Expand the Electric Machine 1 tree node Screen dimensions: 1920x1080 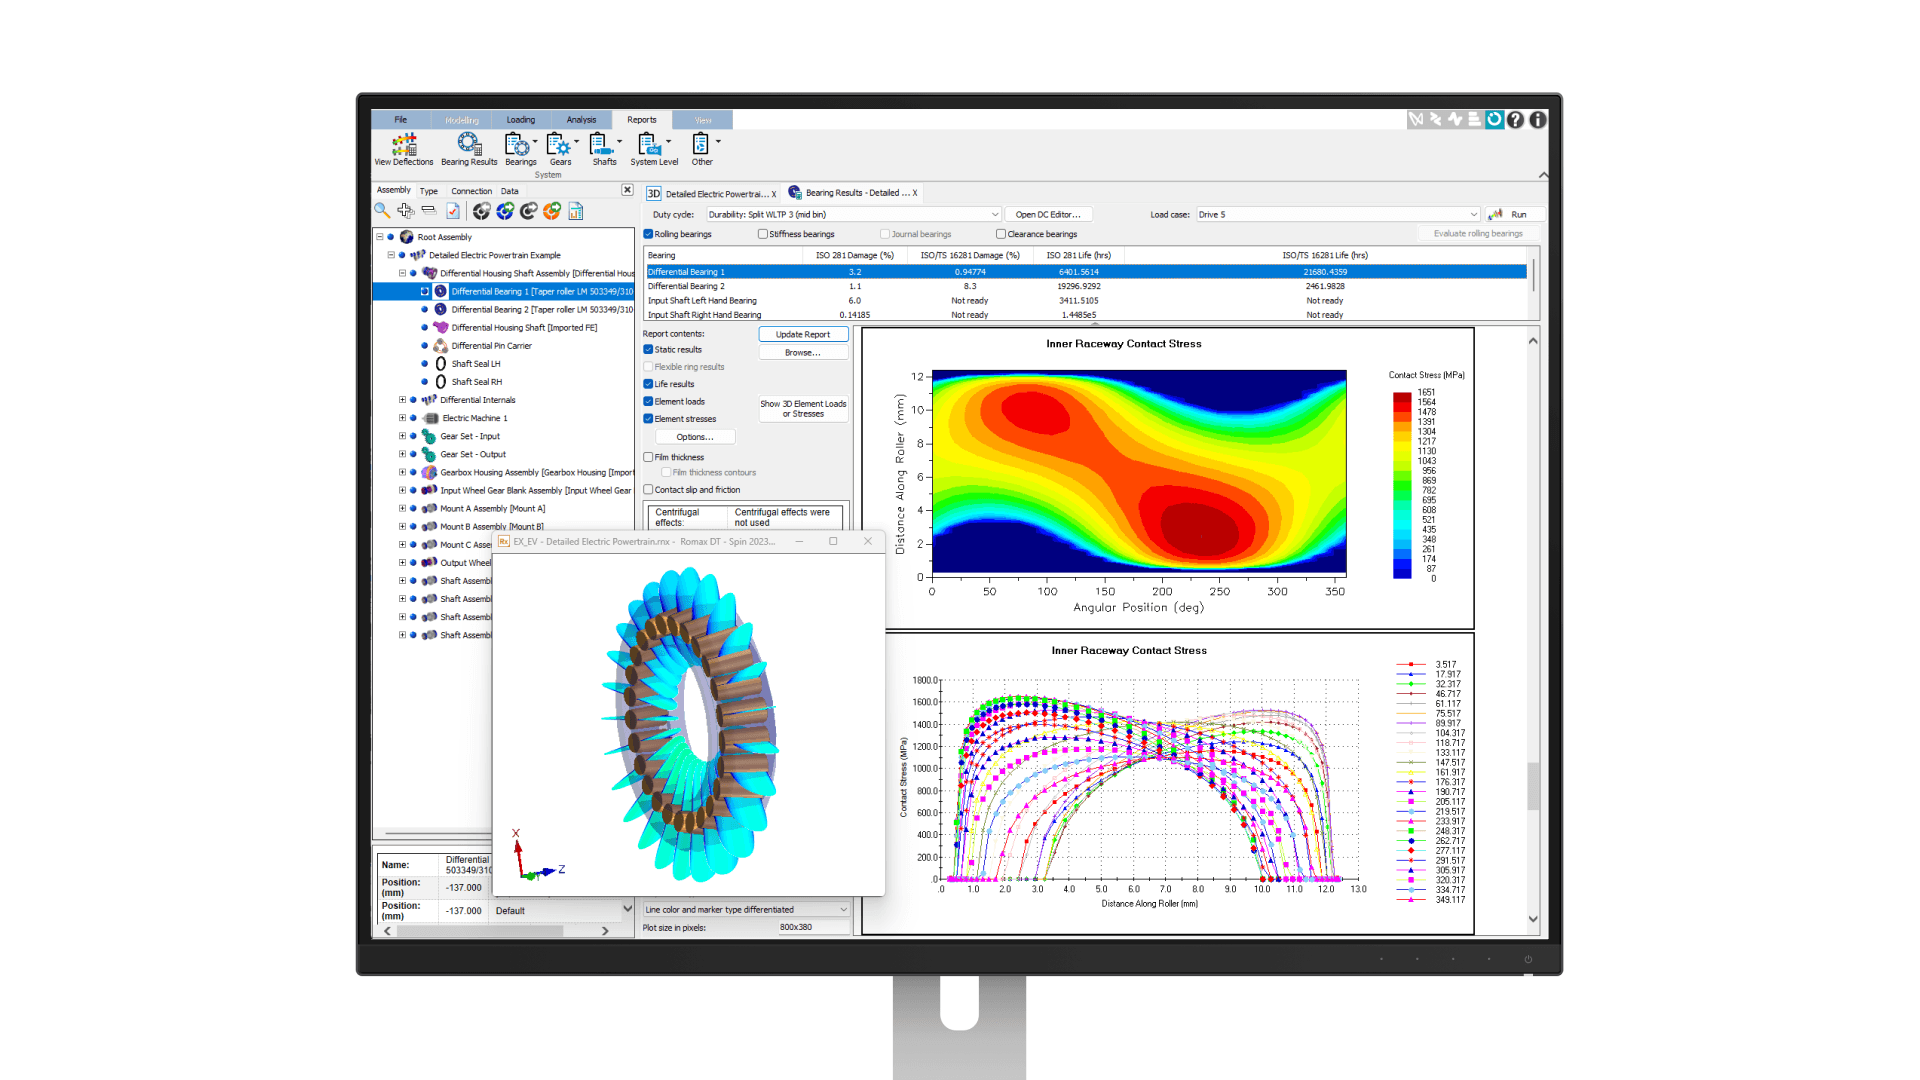click(402, 418)
